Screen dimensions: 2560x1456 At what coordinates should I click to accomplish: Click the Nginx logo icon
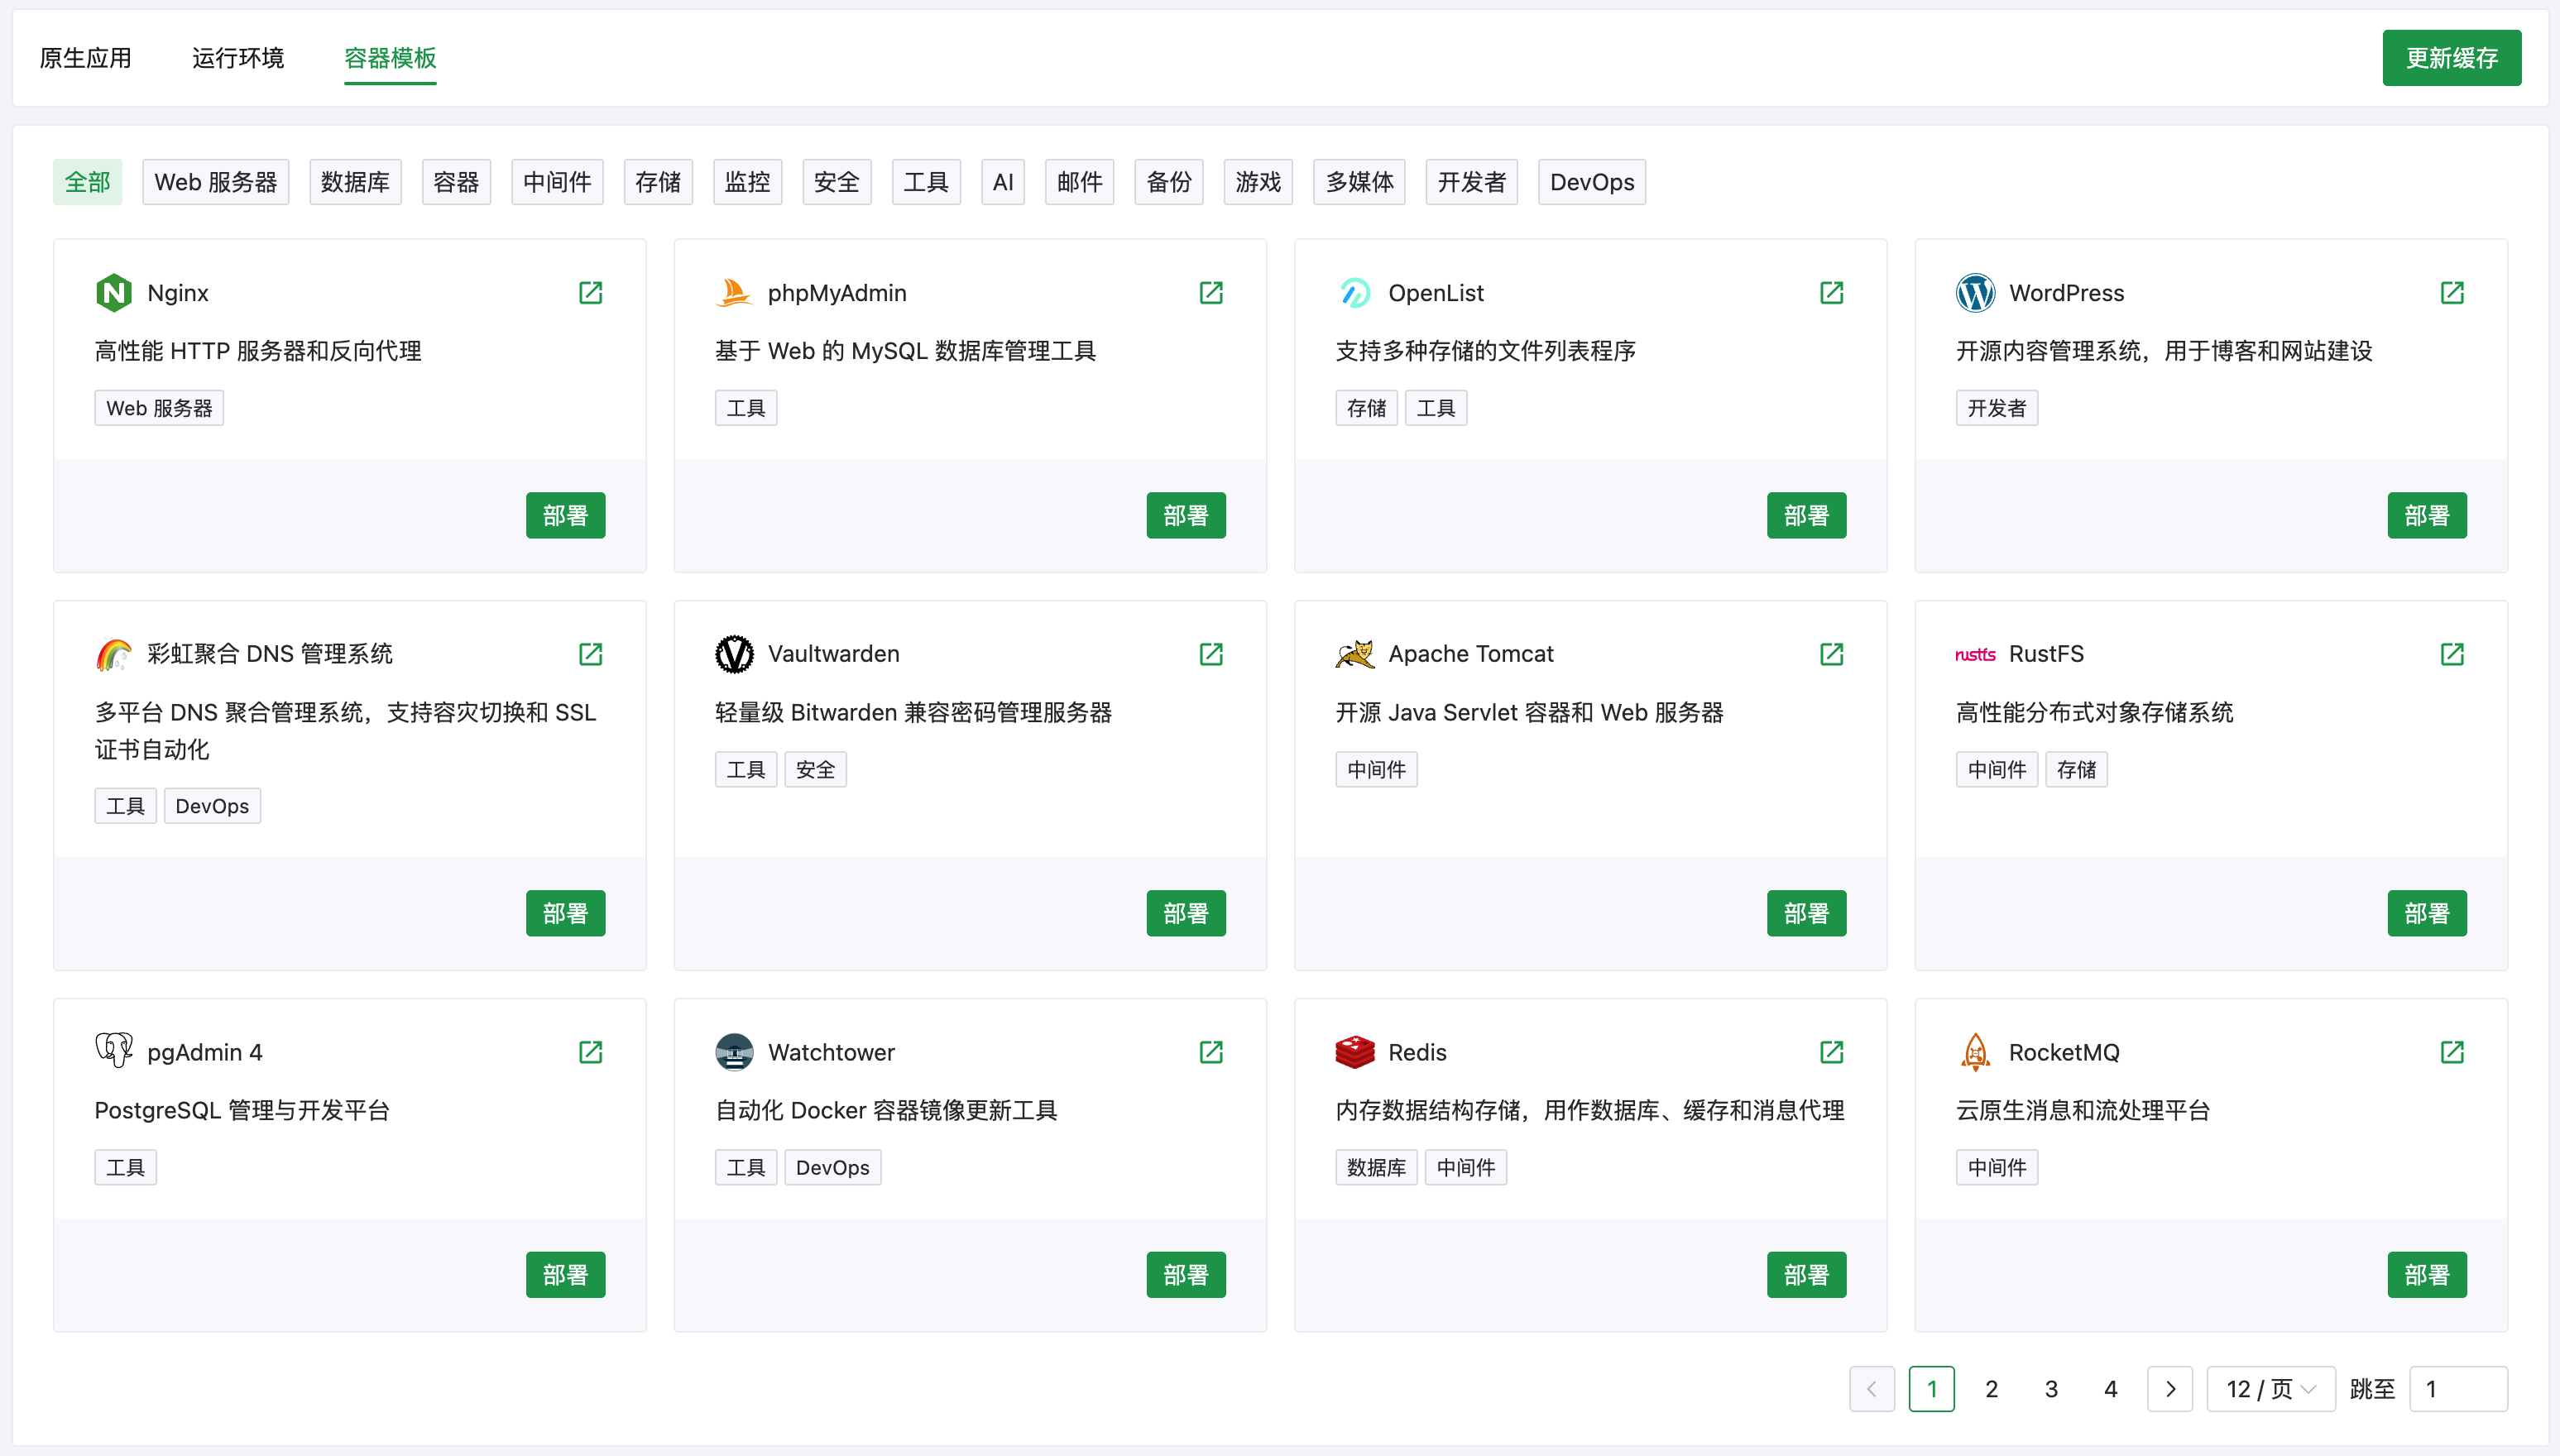[x=114, y=292]
